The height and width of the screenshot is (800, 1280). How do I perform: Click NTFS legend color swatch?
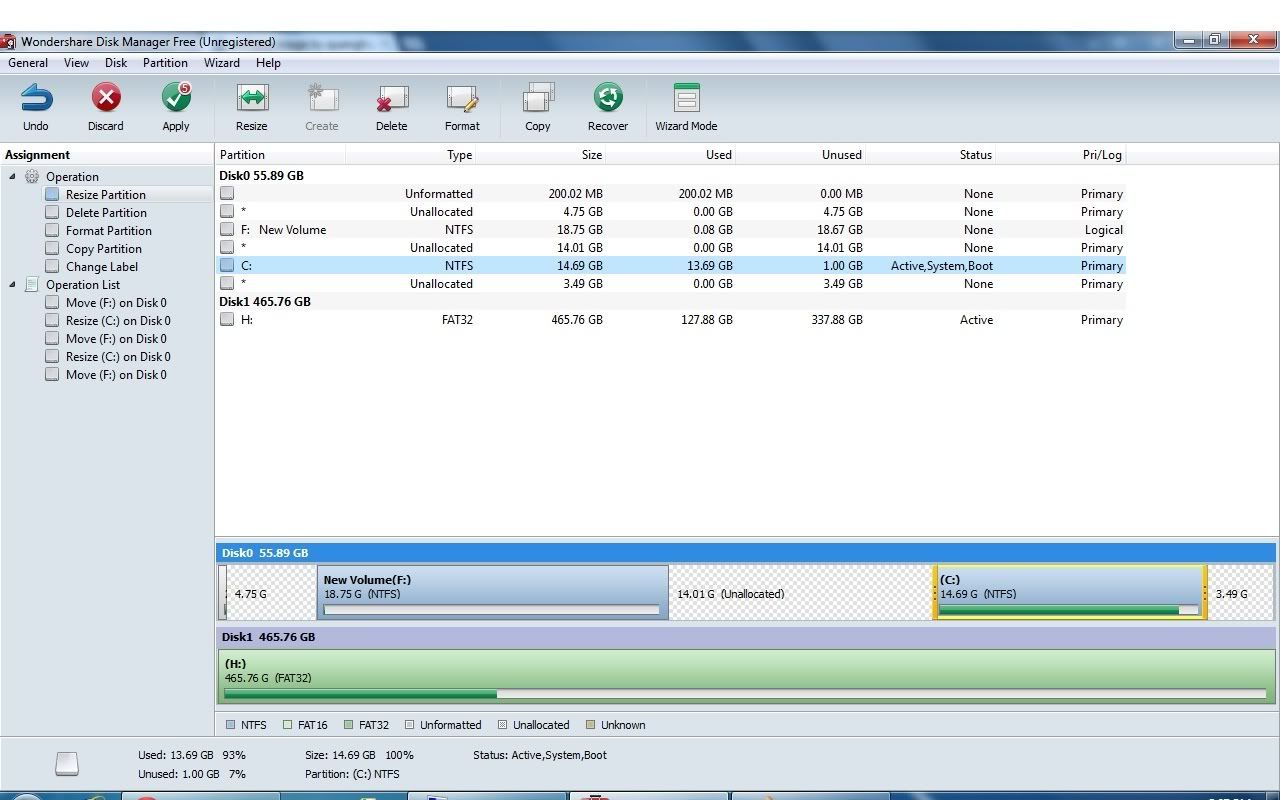[231, 725]
